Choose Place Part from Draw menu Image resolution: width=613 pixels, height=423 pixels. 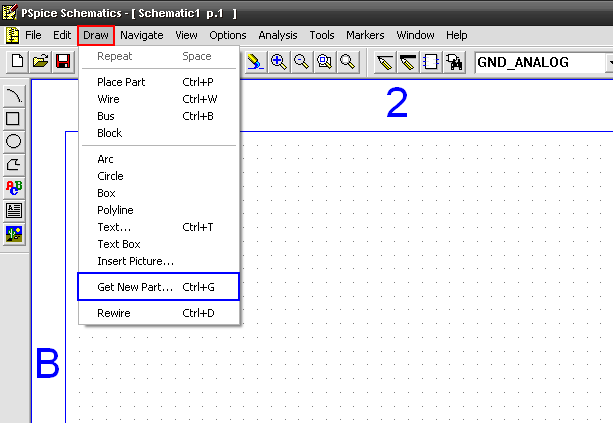(159, 82)
